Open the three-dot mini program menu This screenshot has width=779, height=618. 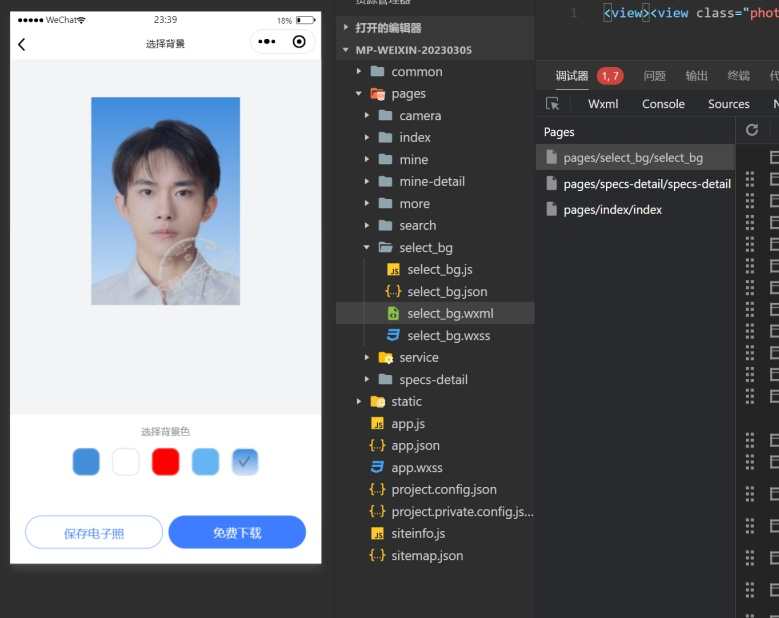click(x=267, y=42)
